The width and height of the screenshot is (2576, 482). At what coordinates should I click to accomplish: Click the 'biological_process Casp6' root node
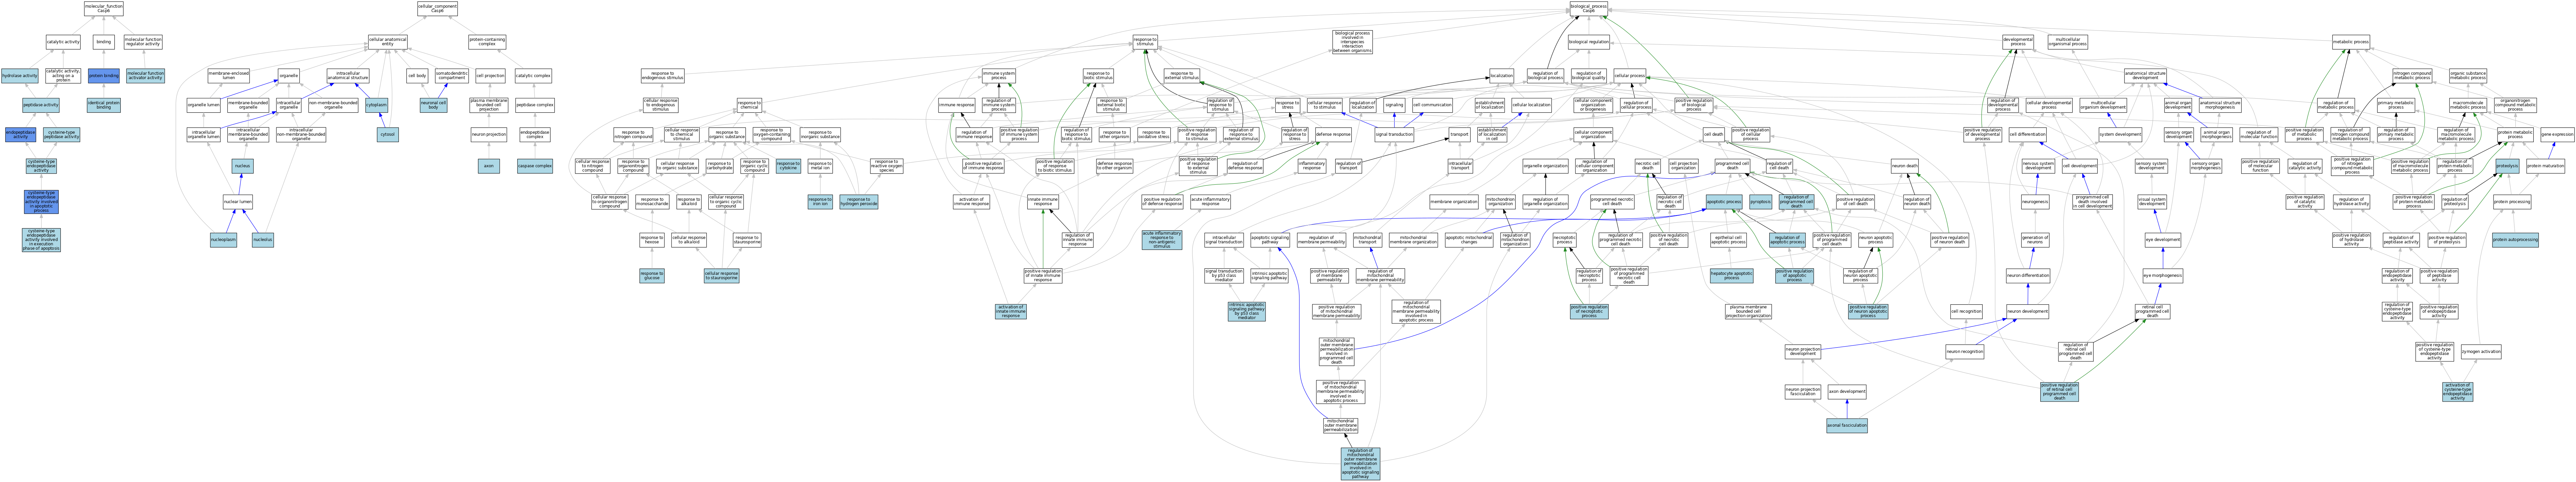pos(1588,9)
